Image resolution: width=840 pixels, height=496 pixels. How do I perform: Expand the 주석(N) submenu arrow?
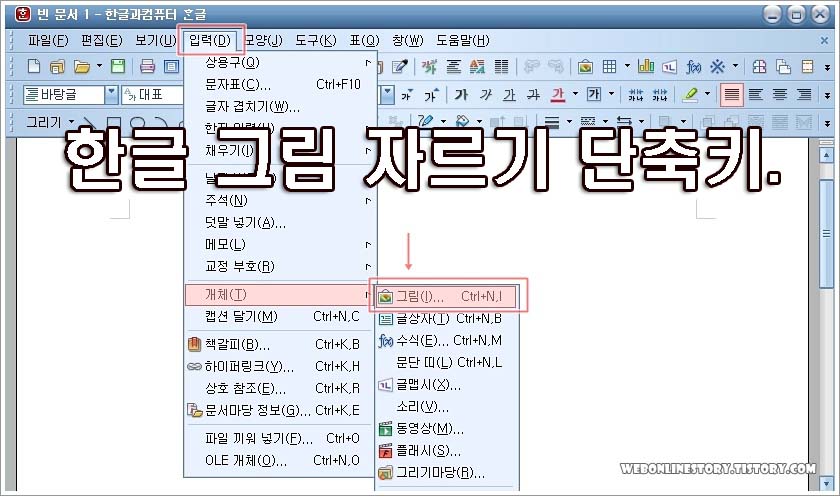tap(368, 200)
